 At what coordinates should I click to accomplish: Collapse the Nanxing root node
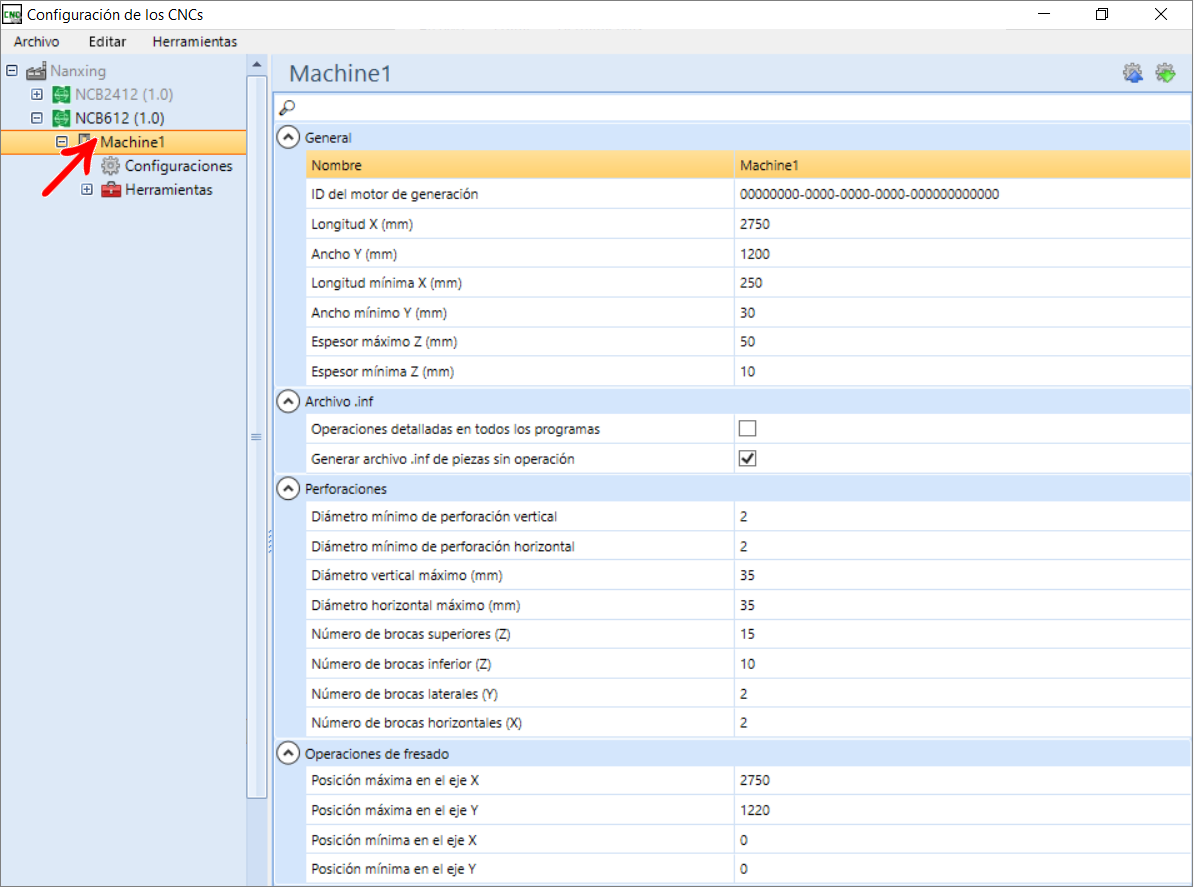[x=12, y=70]
